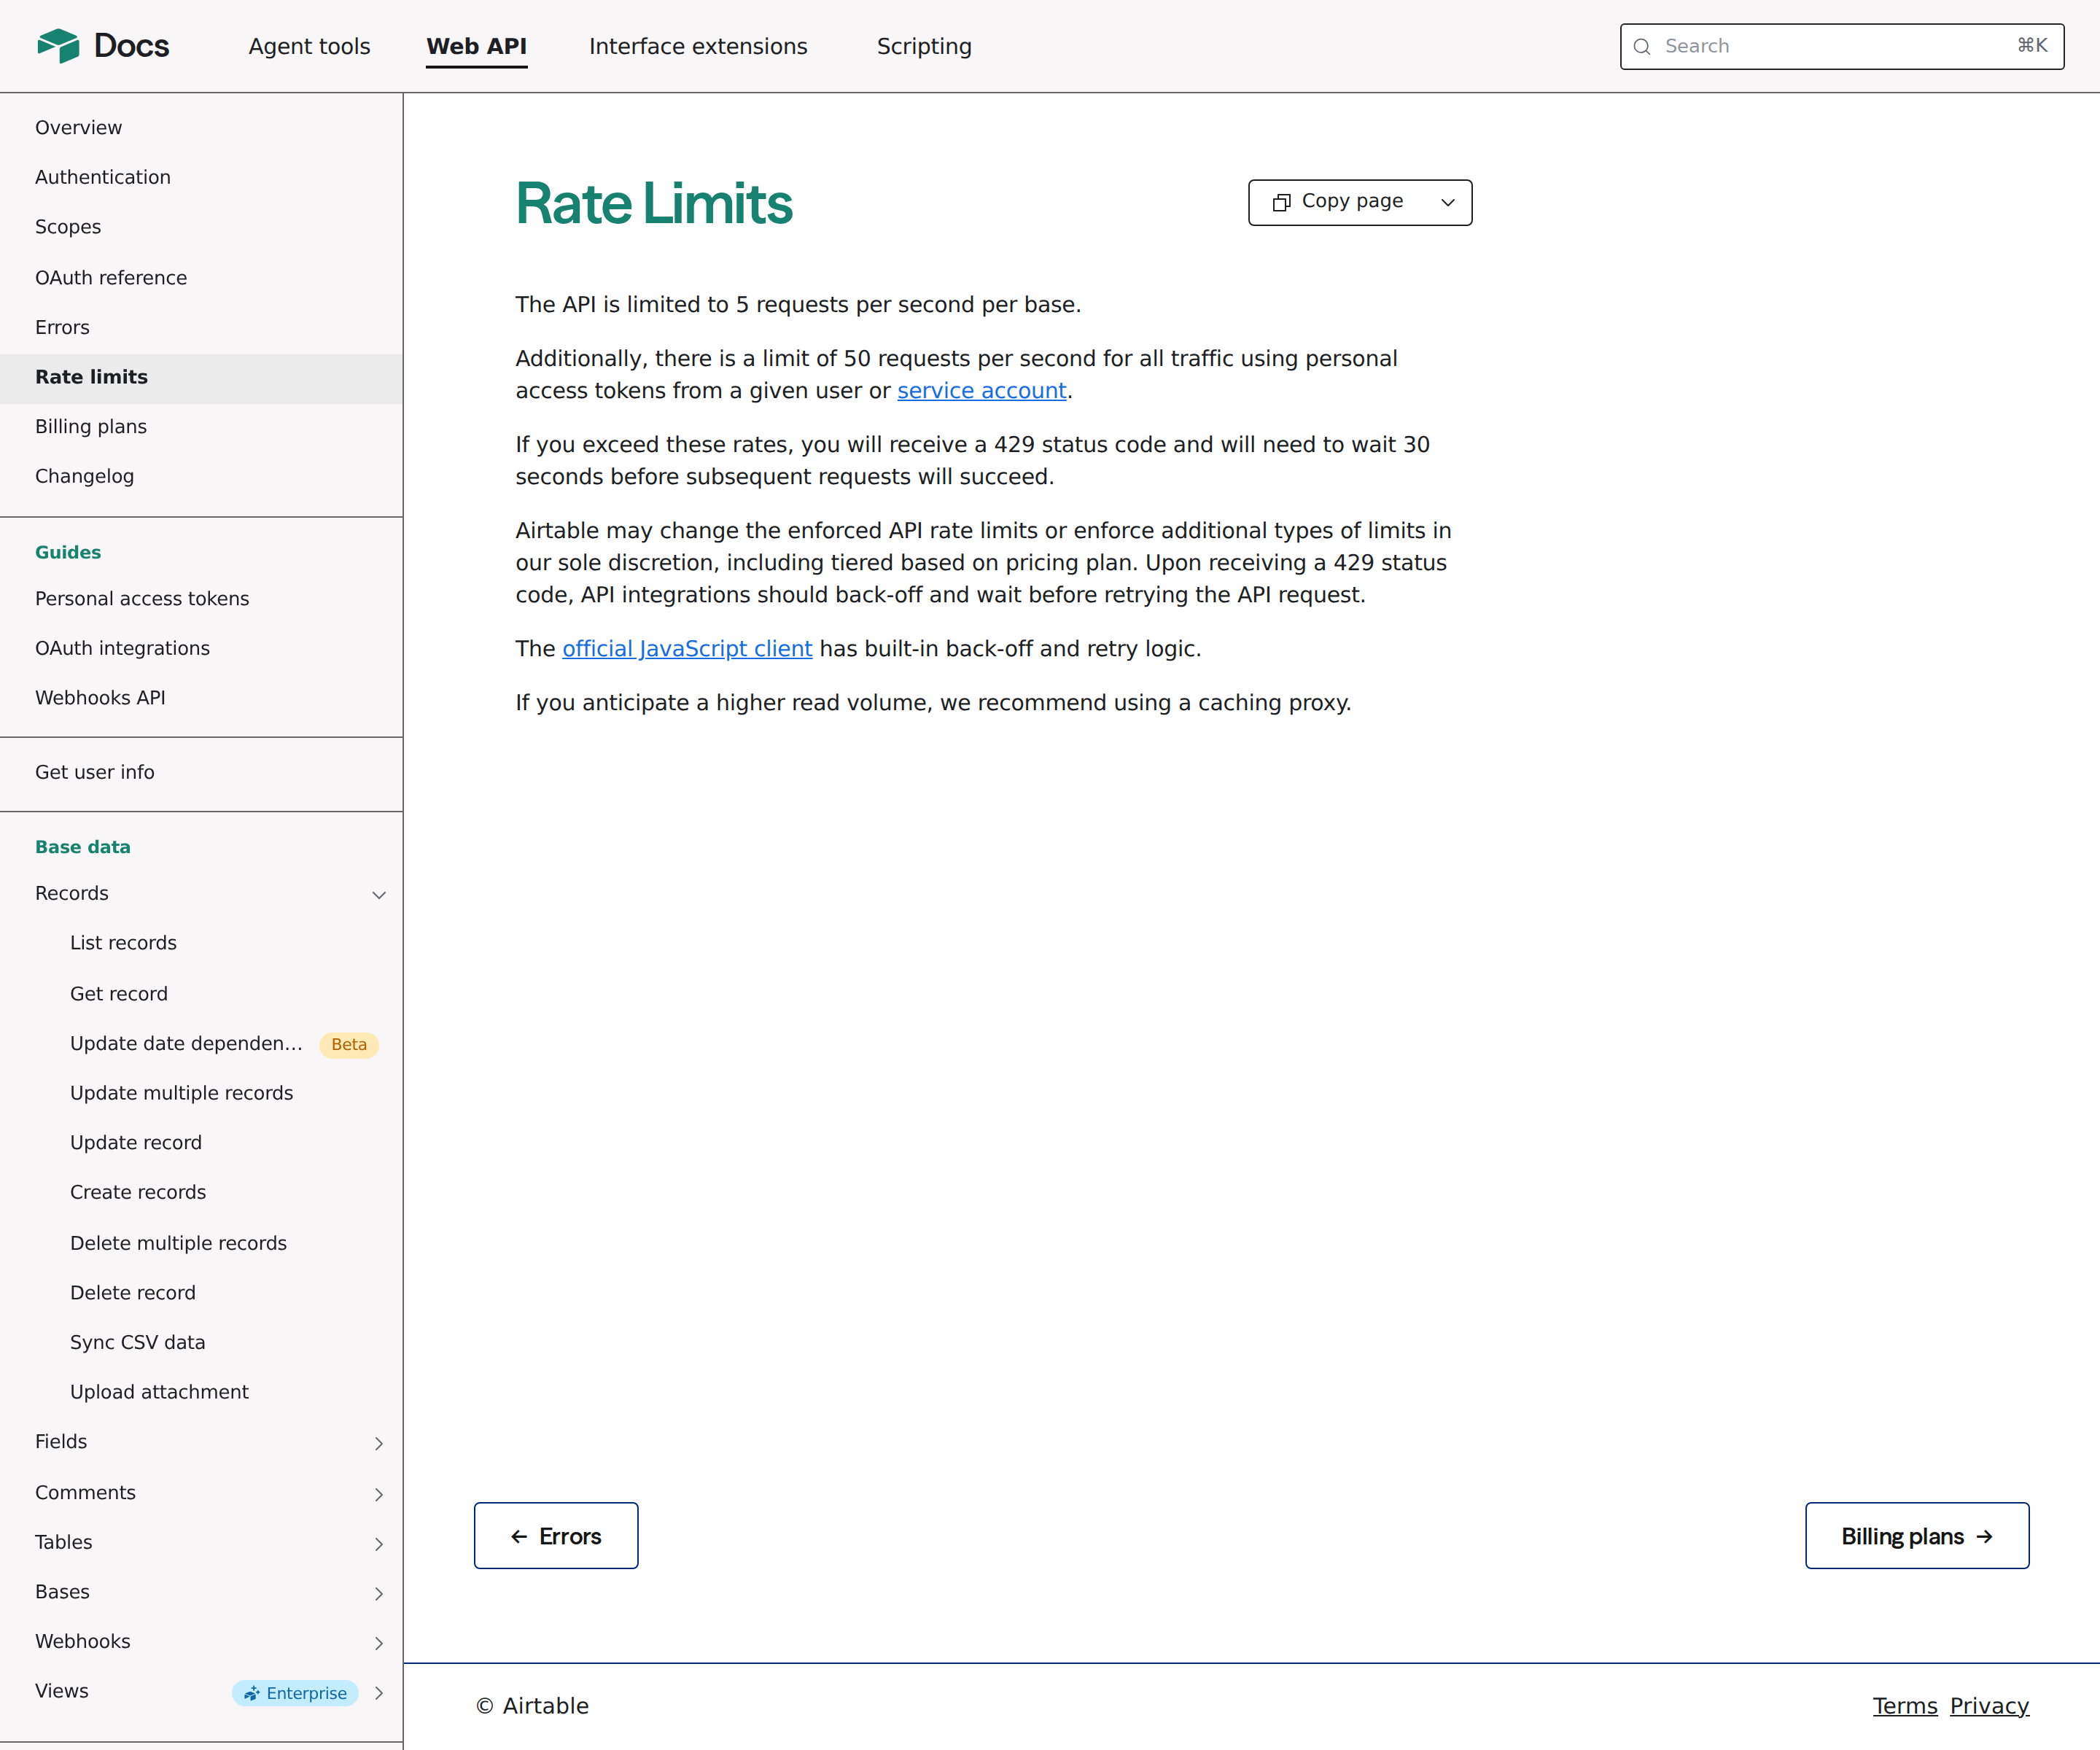Open OAuth integrations guide
The height and width of the screenshot is (1750, 2100).
[201, 649]
